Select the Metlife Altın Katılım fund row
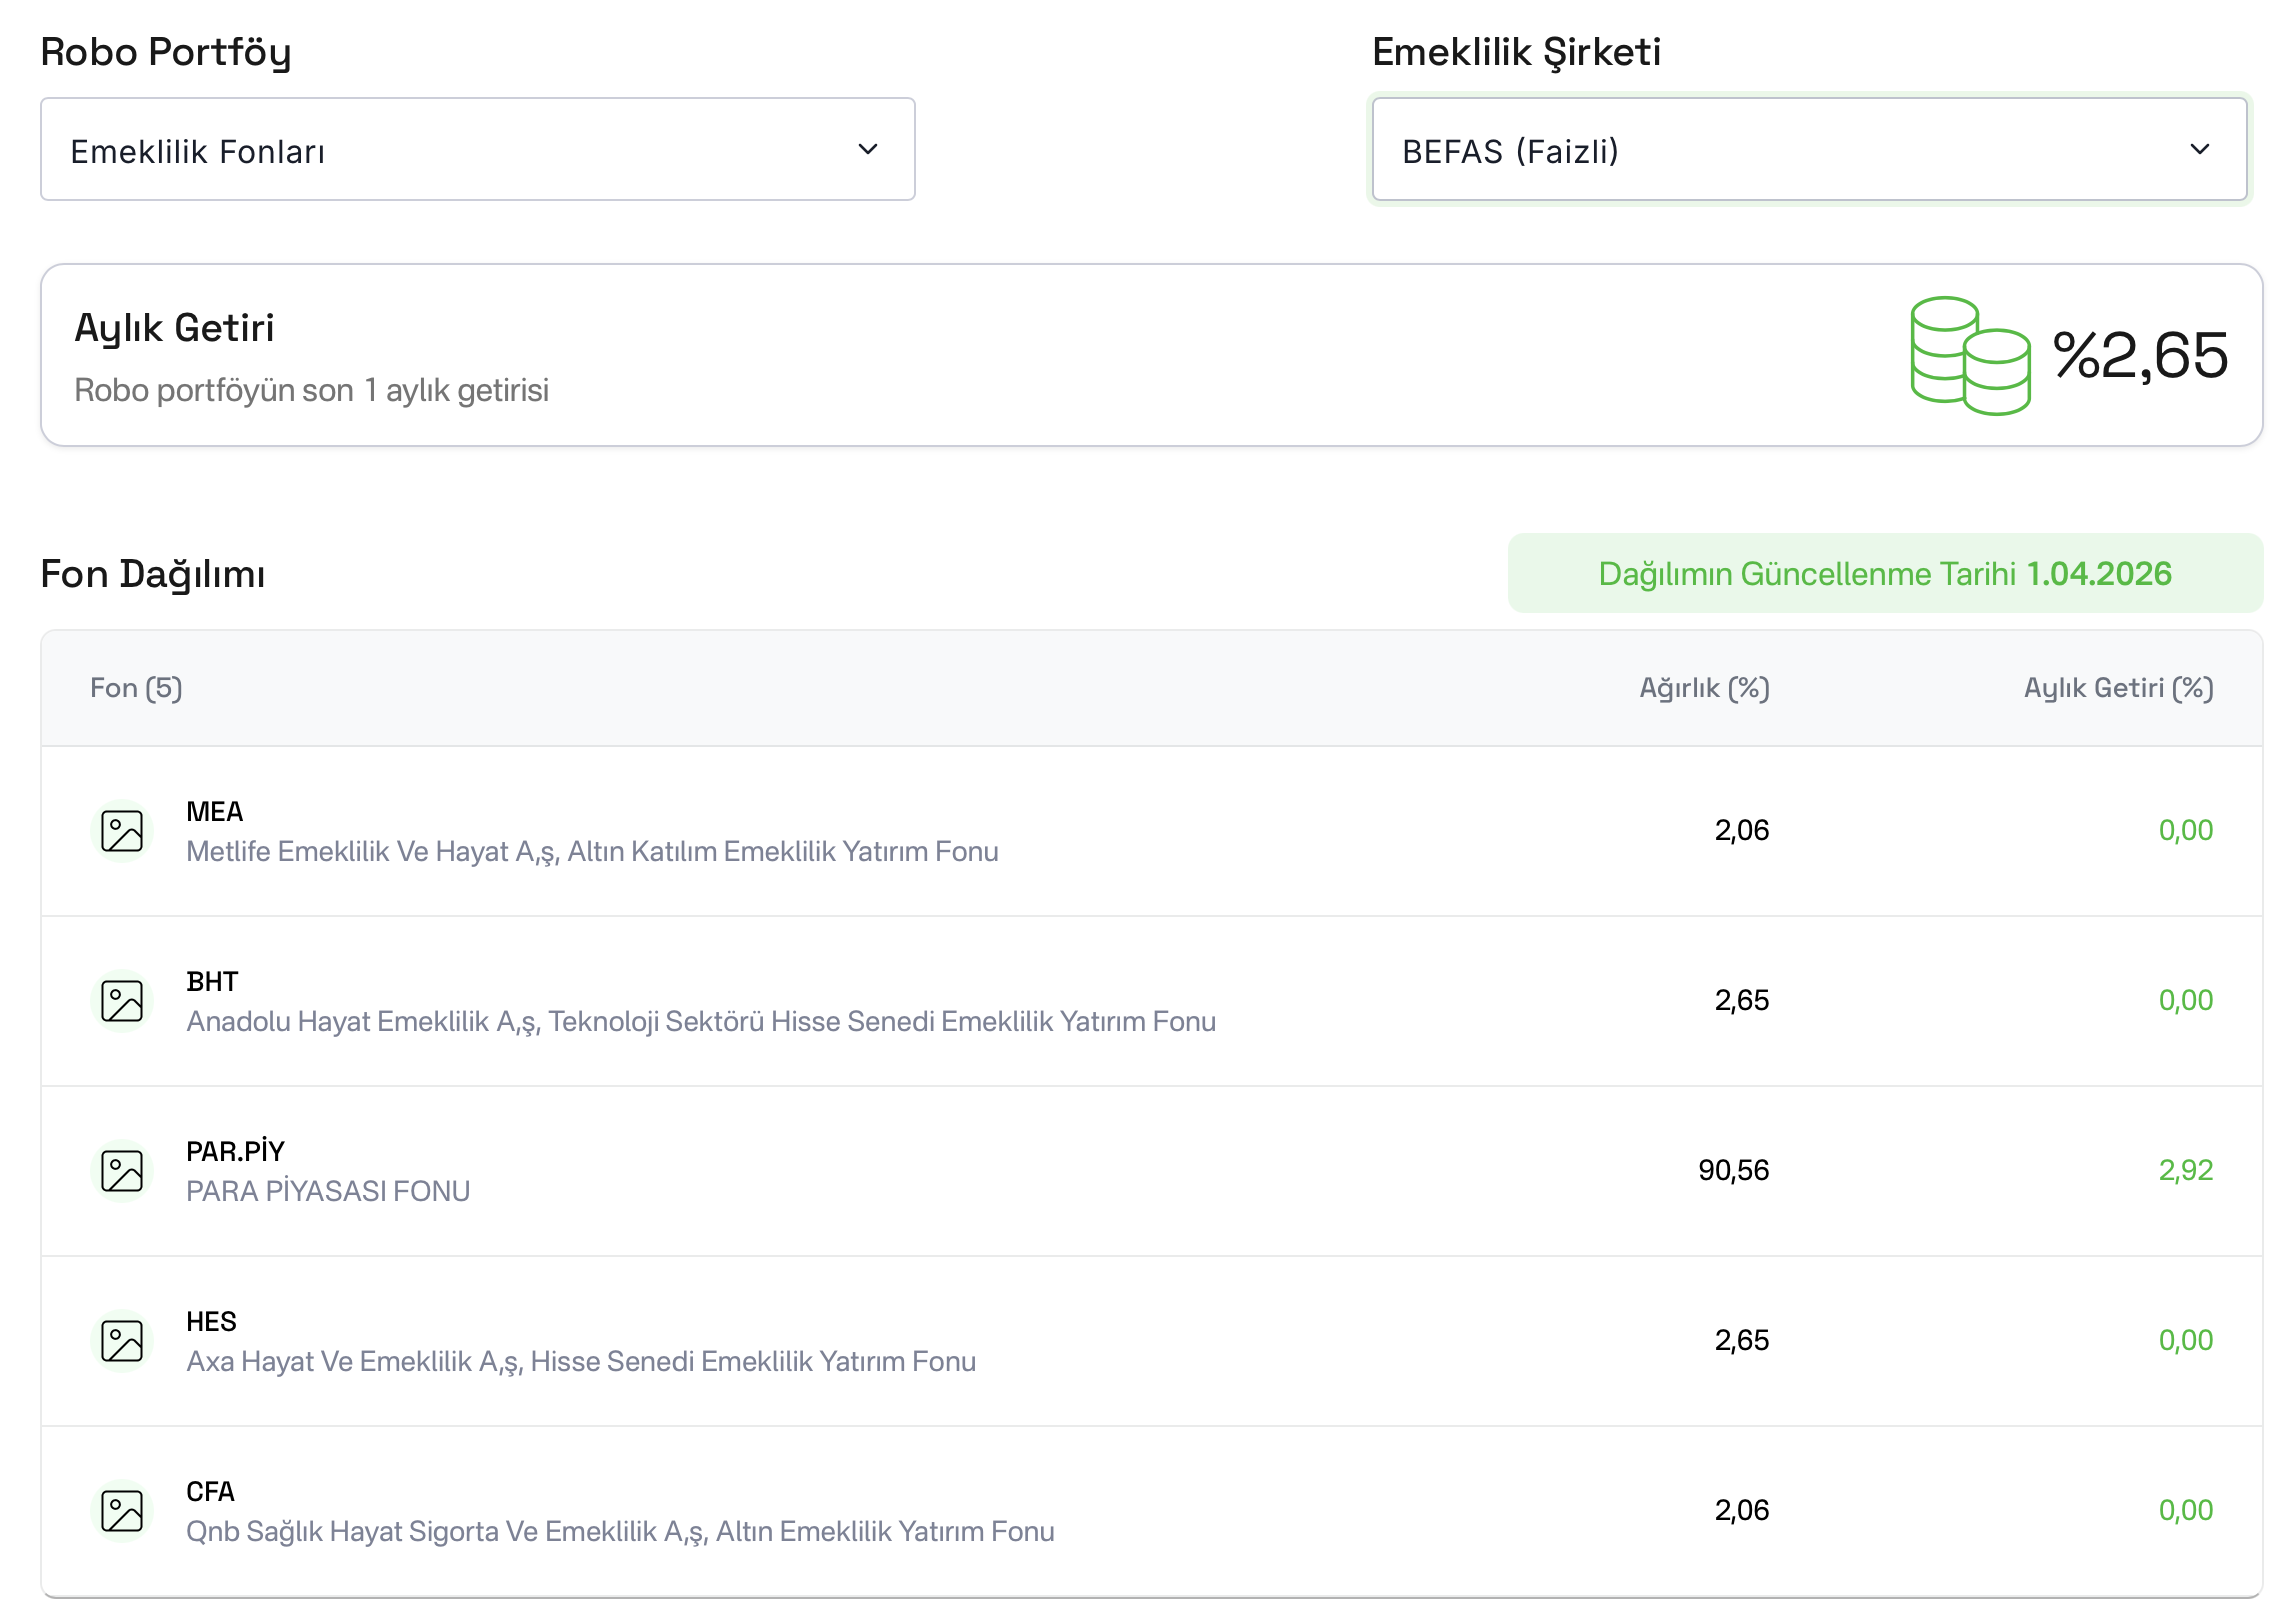 592,851
